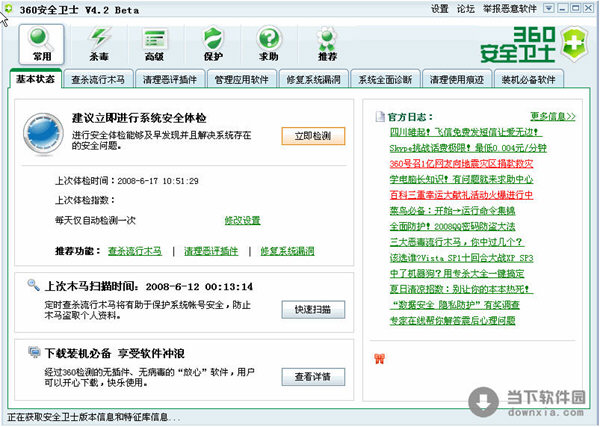
Task: Open the 杀毒 lightning icon
Action: point(99,44)
